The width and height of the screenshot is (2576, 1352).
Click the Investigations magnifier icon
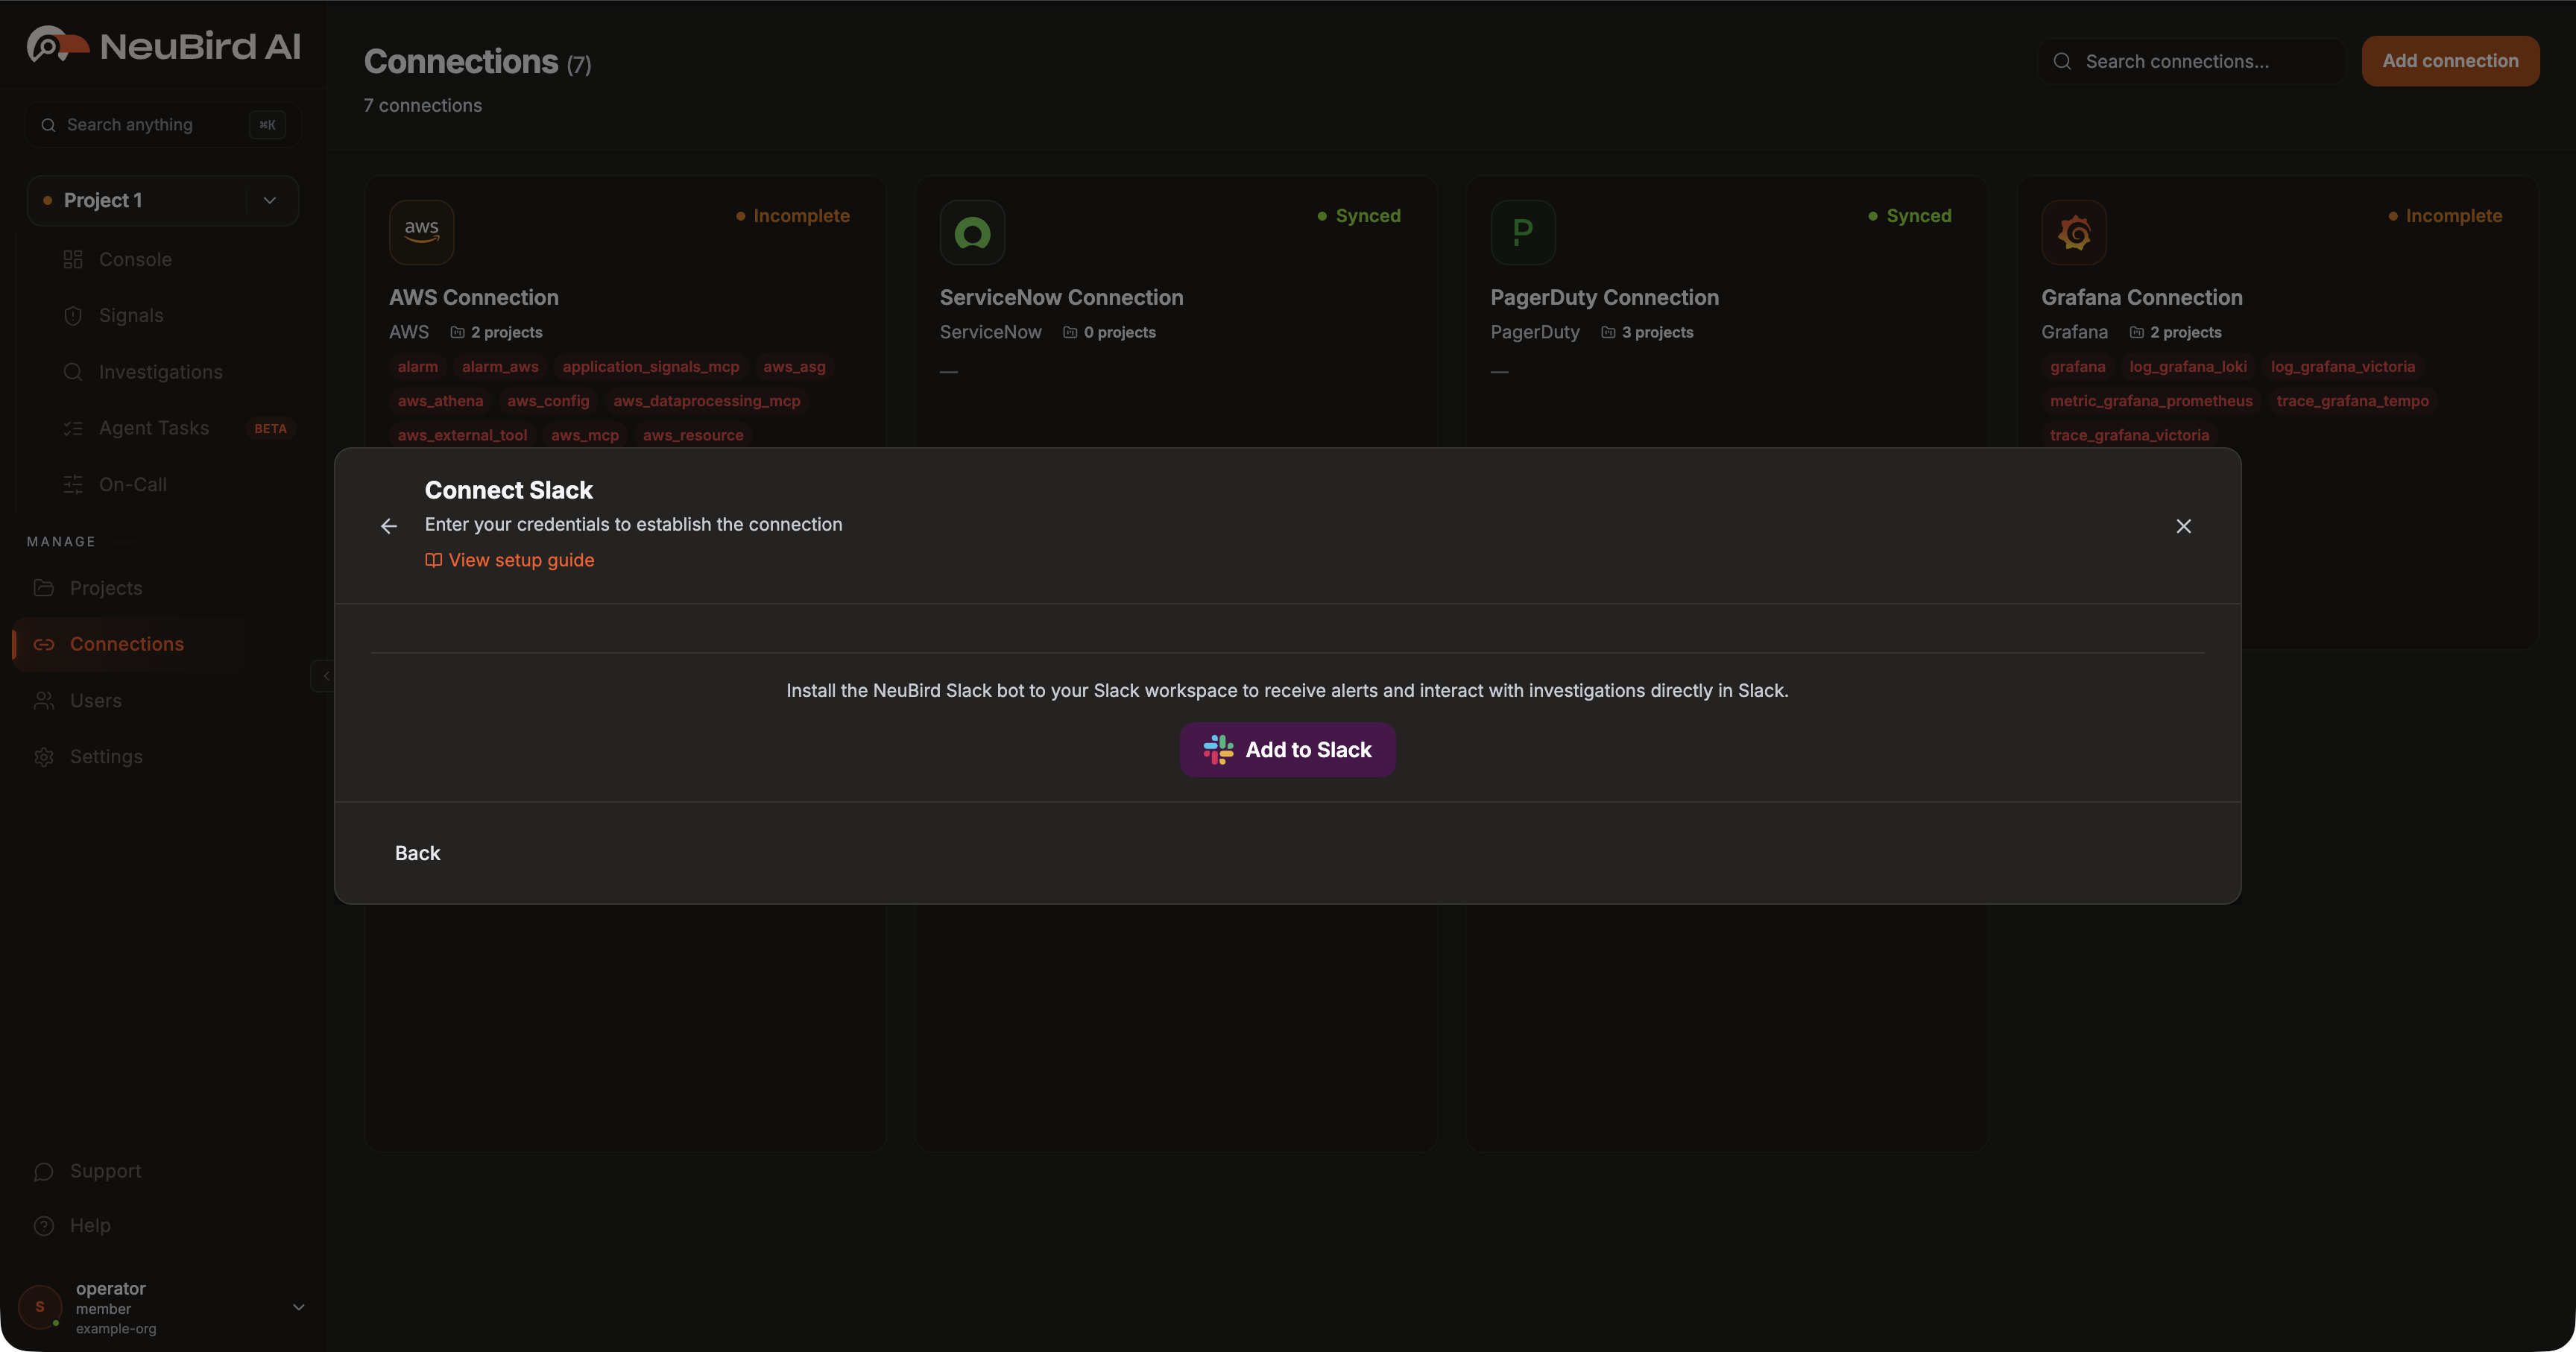(x=73, y=372)
